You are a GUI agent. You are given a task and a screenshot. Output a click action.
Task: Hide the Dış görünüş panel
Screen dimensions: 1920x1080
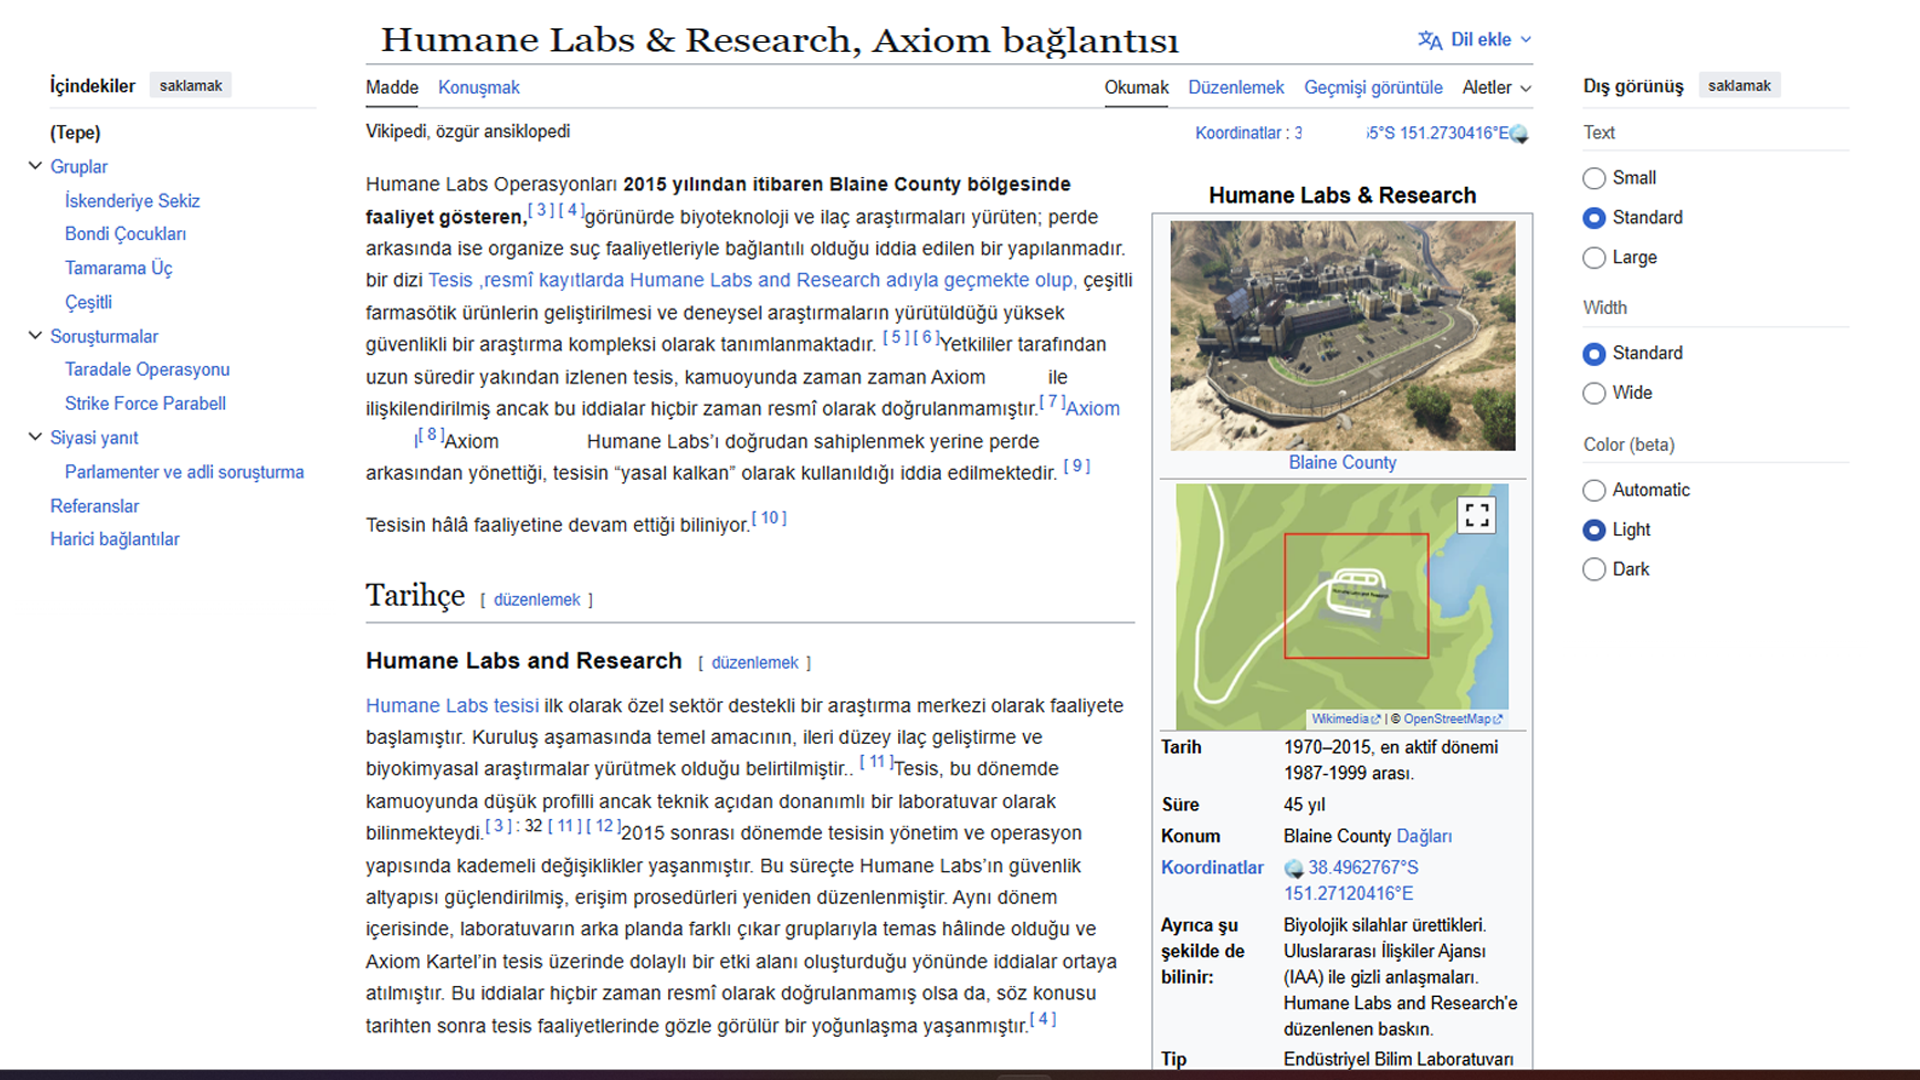(x=1739, y=86)
